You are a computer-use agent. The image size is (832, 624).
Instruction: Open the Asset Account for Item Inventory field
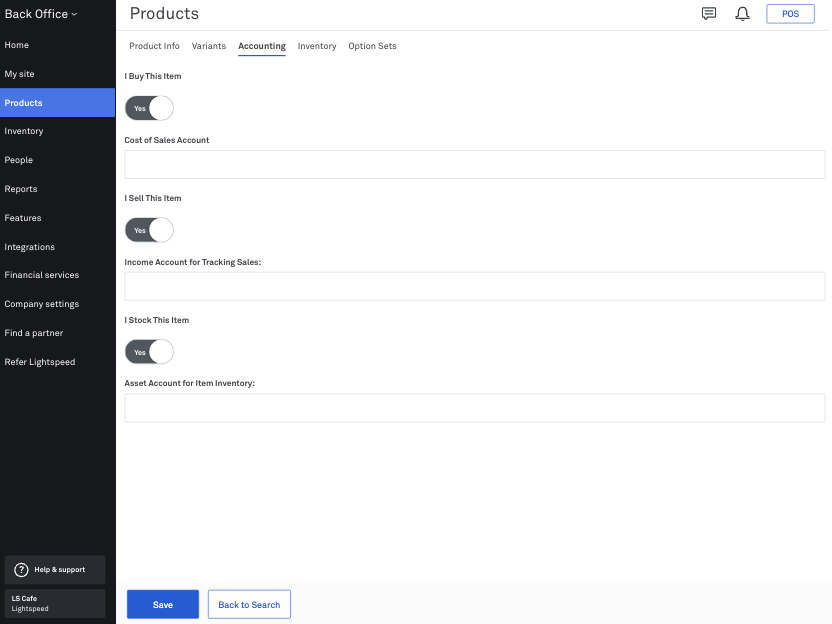(x=474, y=408)
